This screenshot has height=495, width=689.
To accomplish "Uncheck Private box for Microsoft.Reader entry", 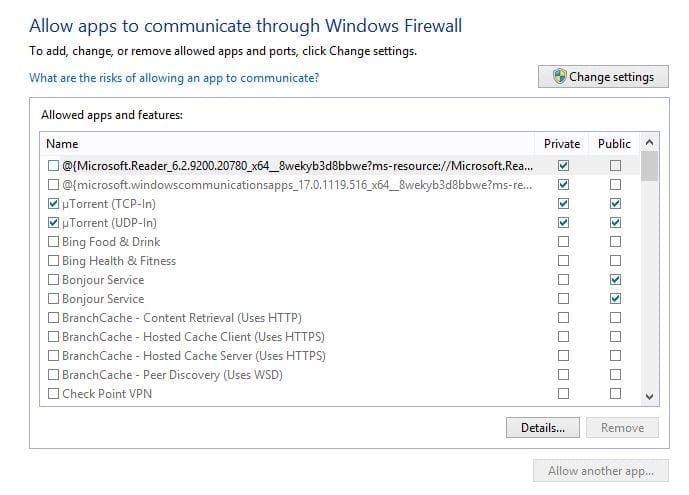I will tap(564, 165).
